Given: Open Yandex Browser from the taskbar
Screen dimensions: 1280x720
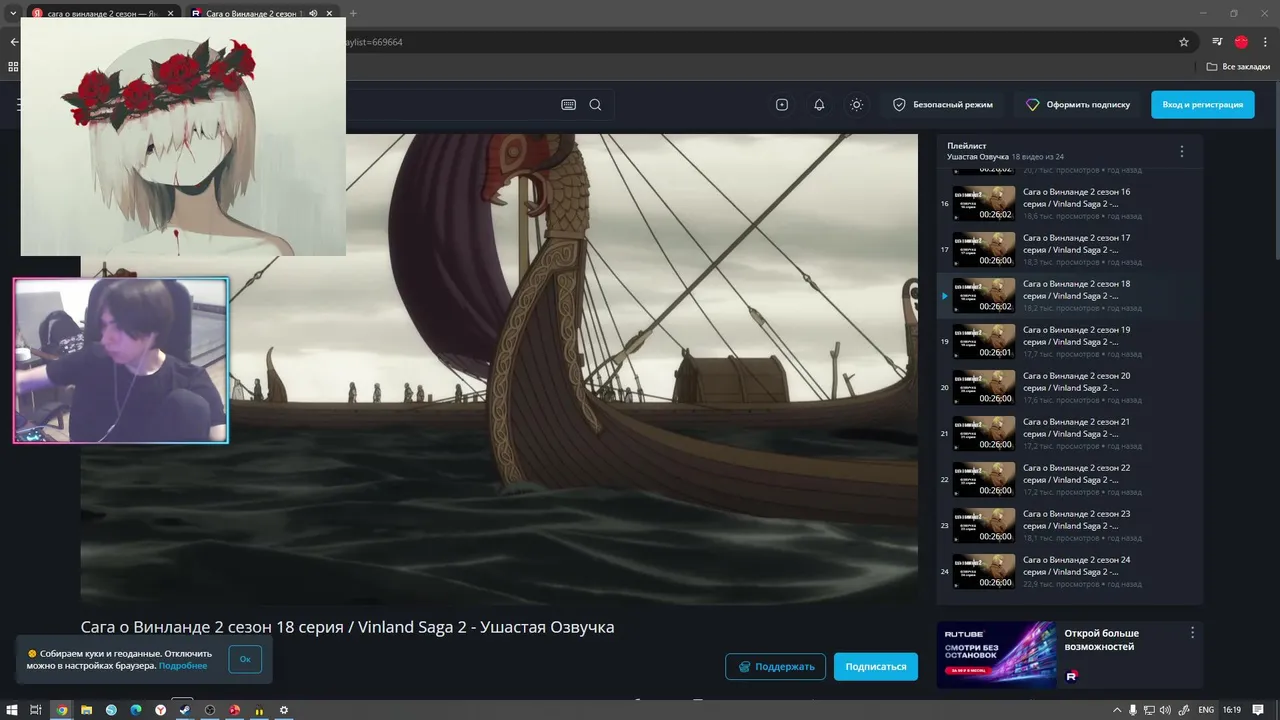Looking at the screenshot, I should [x=160, y=710].
